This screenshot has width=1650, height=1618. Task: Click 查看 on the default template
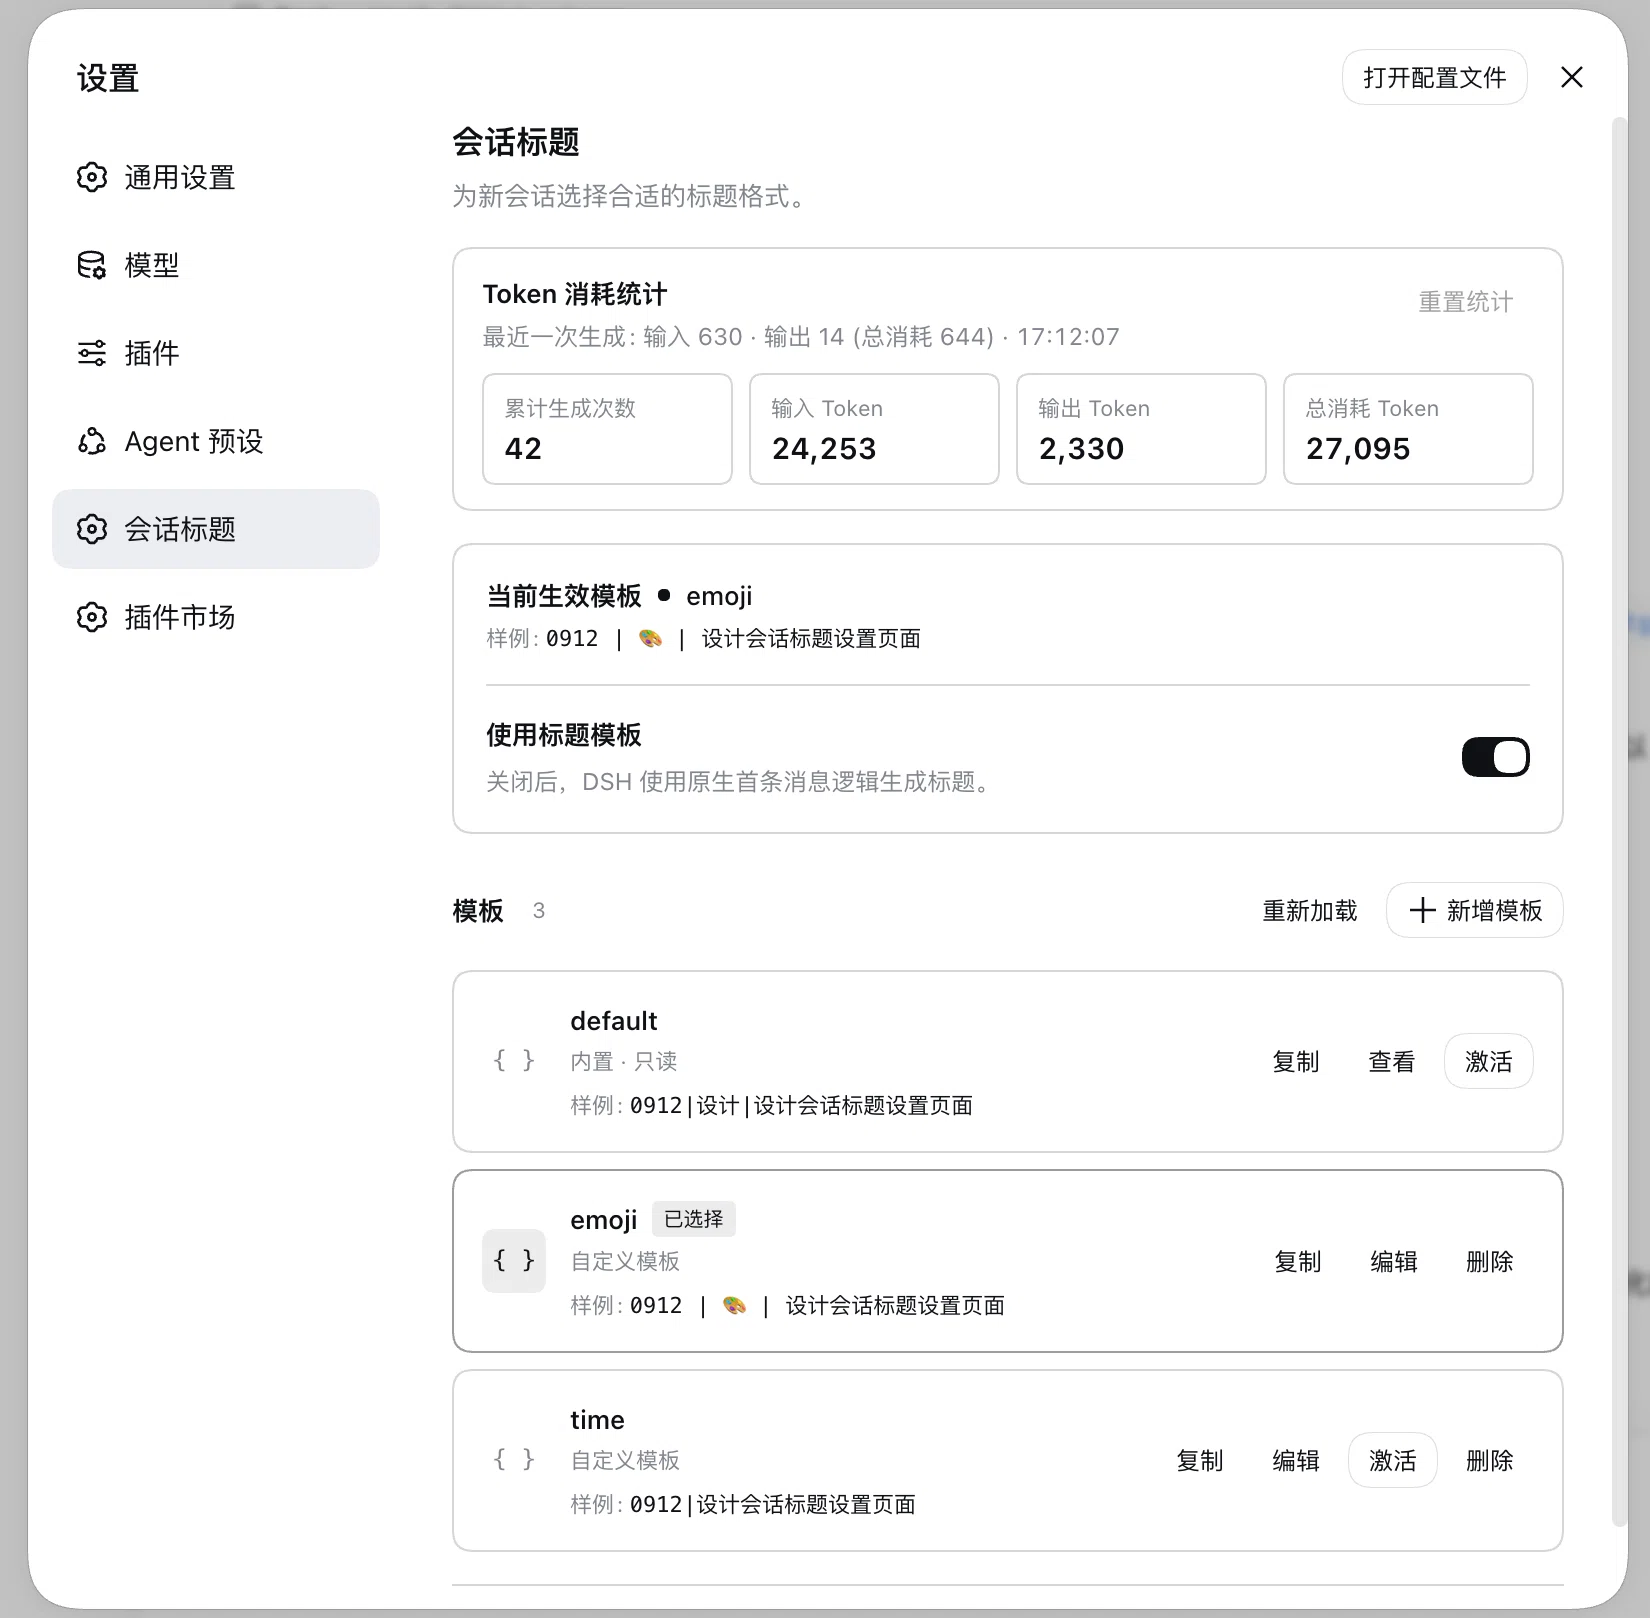coord(1392,1061)
